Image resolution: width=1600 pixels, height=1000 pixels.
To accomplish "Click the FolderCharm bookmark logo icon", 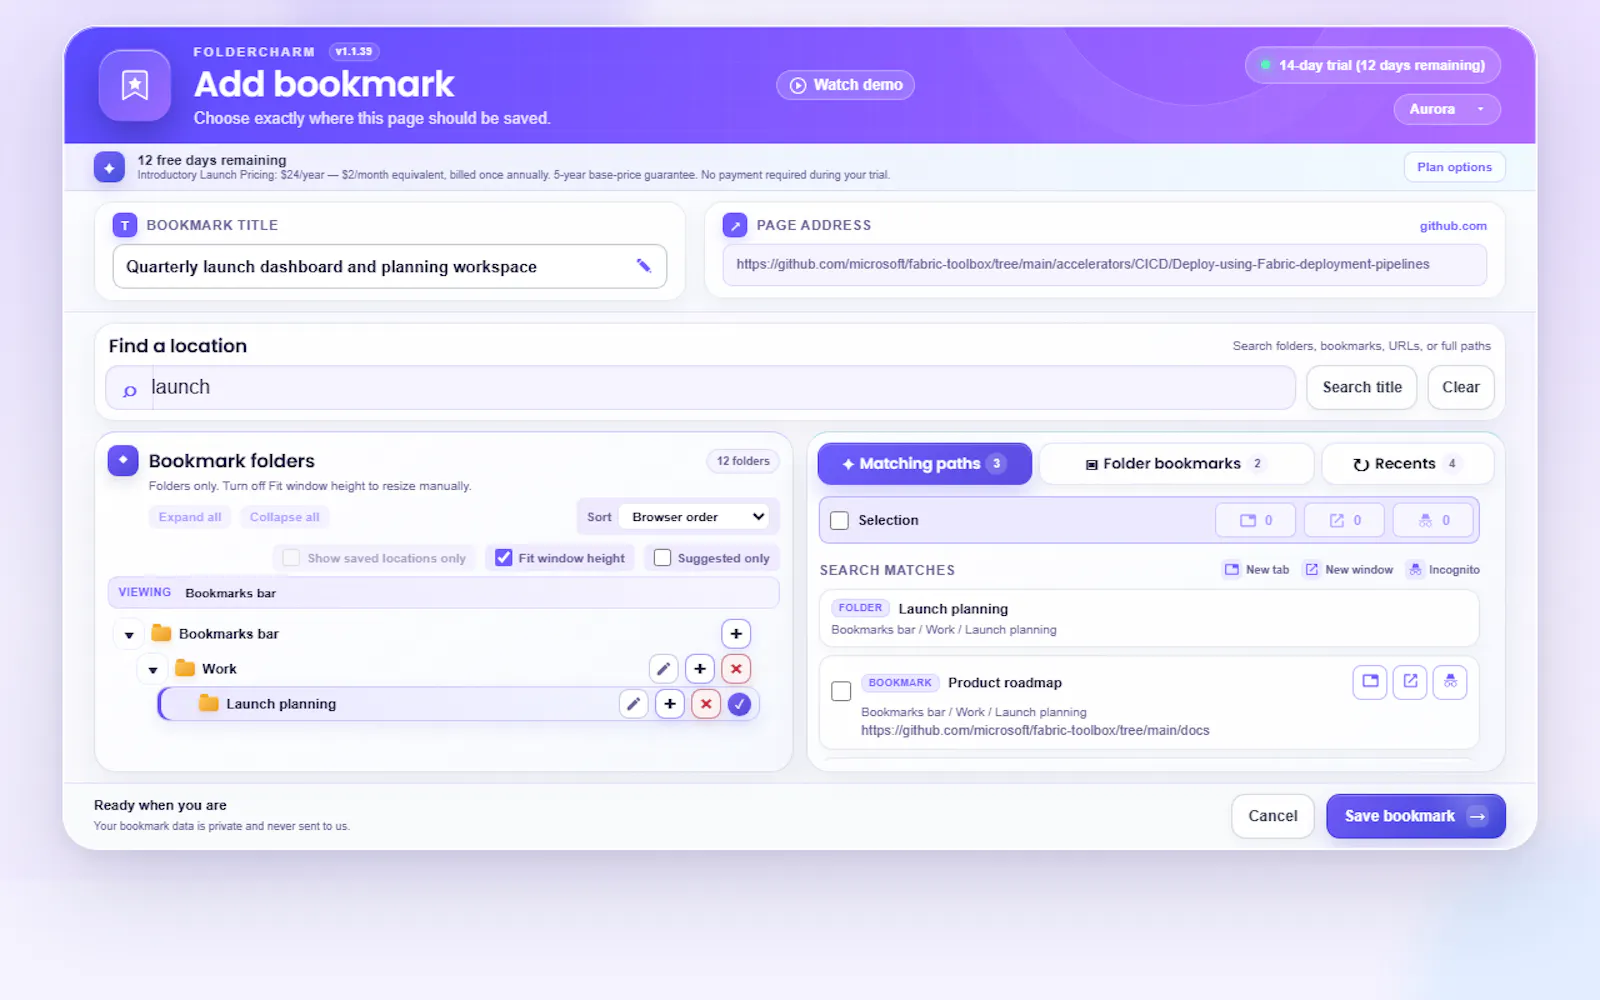I will coord(135,85).
